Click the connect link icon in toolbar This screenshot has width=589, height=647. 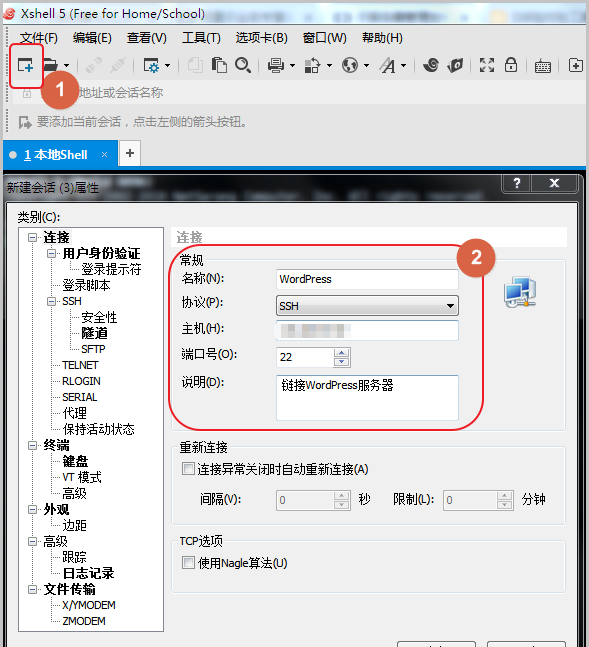tap(93, 65)
